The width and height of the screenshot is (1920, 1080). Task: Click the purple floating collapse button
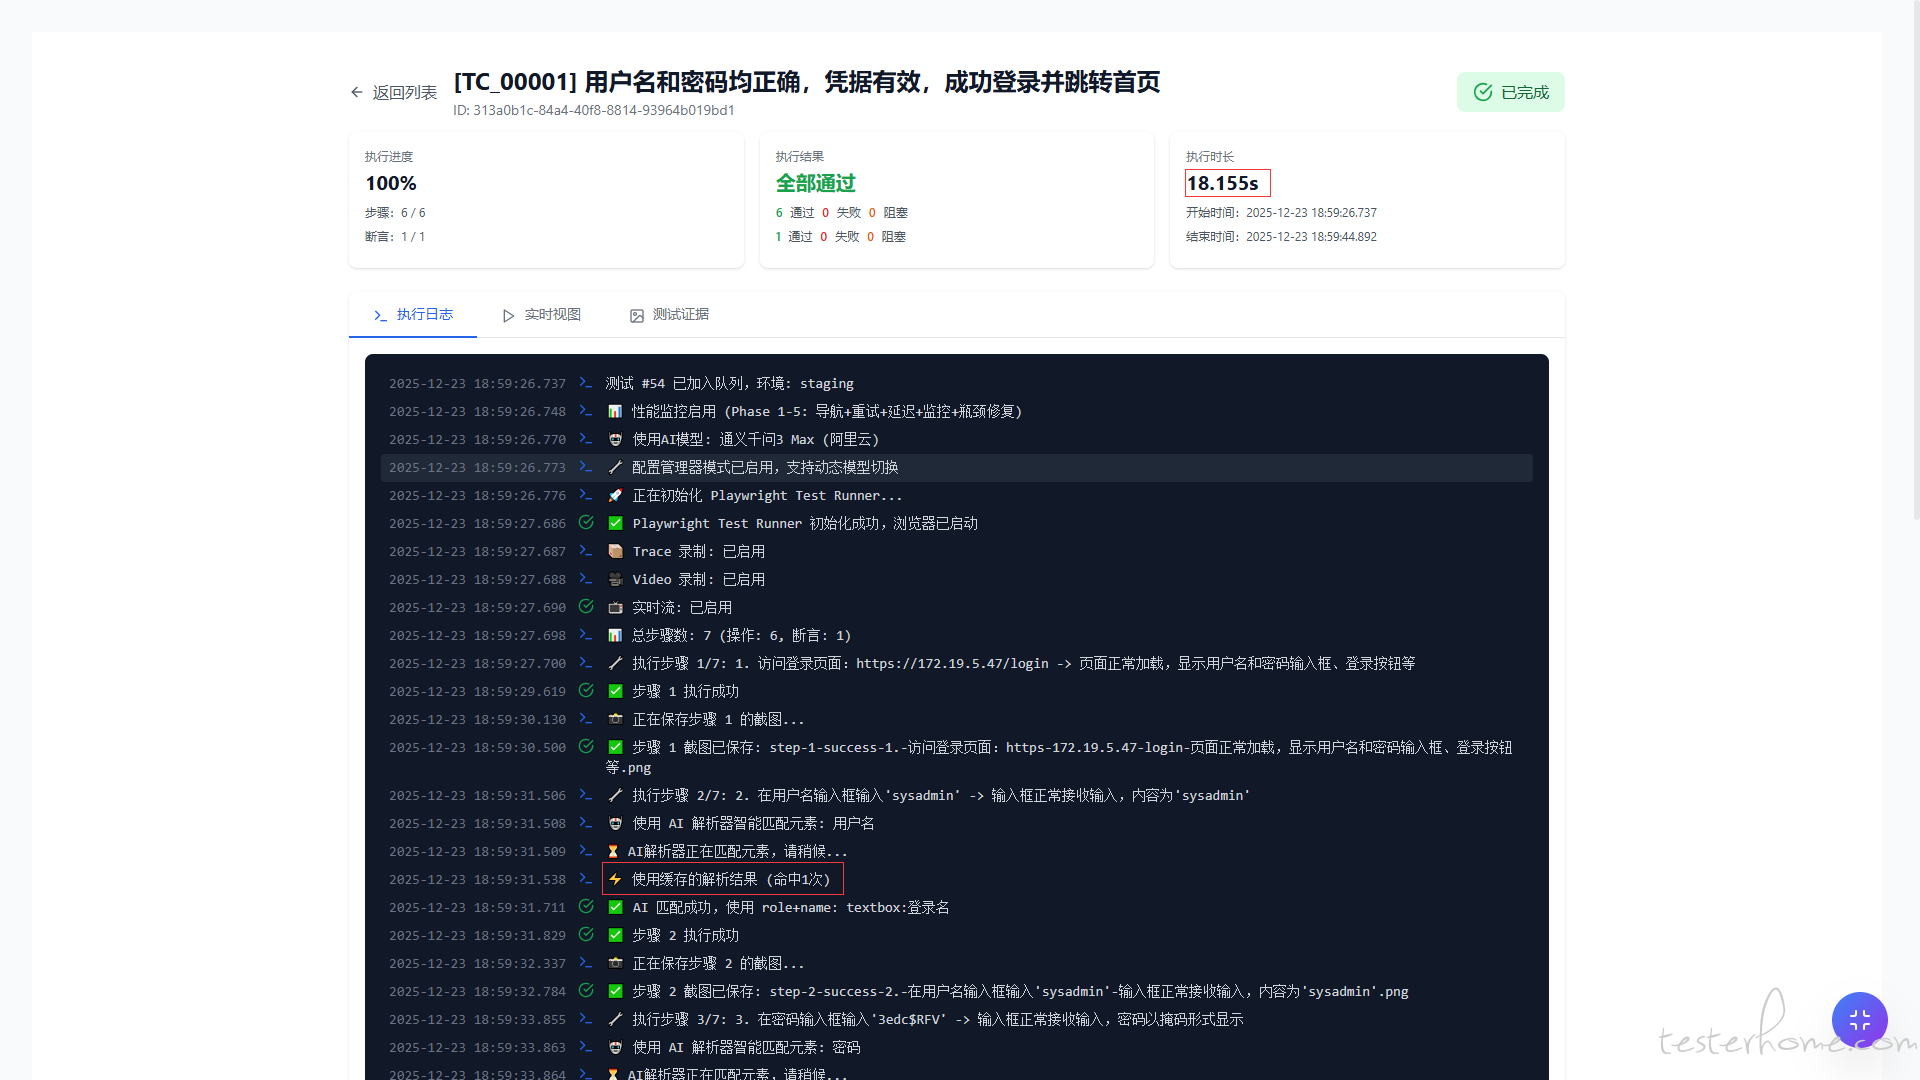coord(1859,1019)
